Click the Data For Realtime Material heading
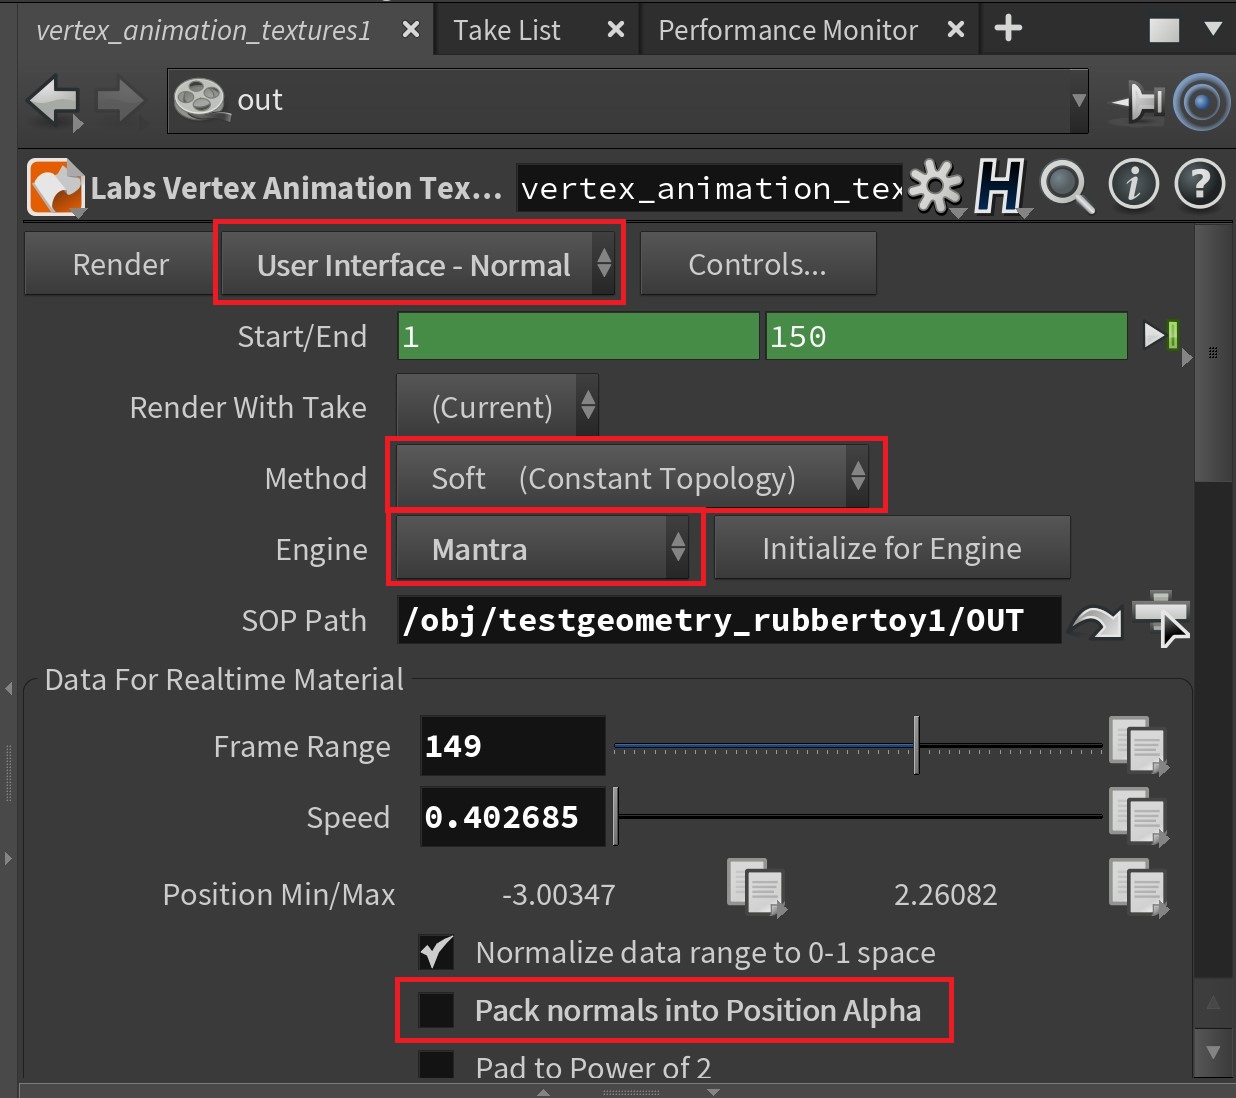This screenshot has height=1098, width=1236. click(224, 679)
